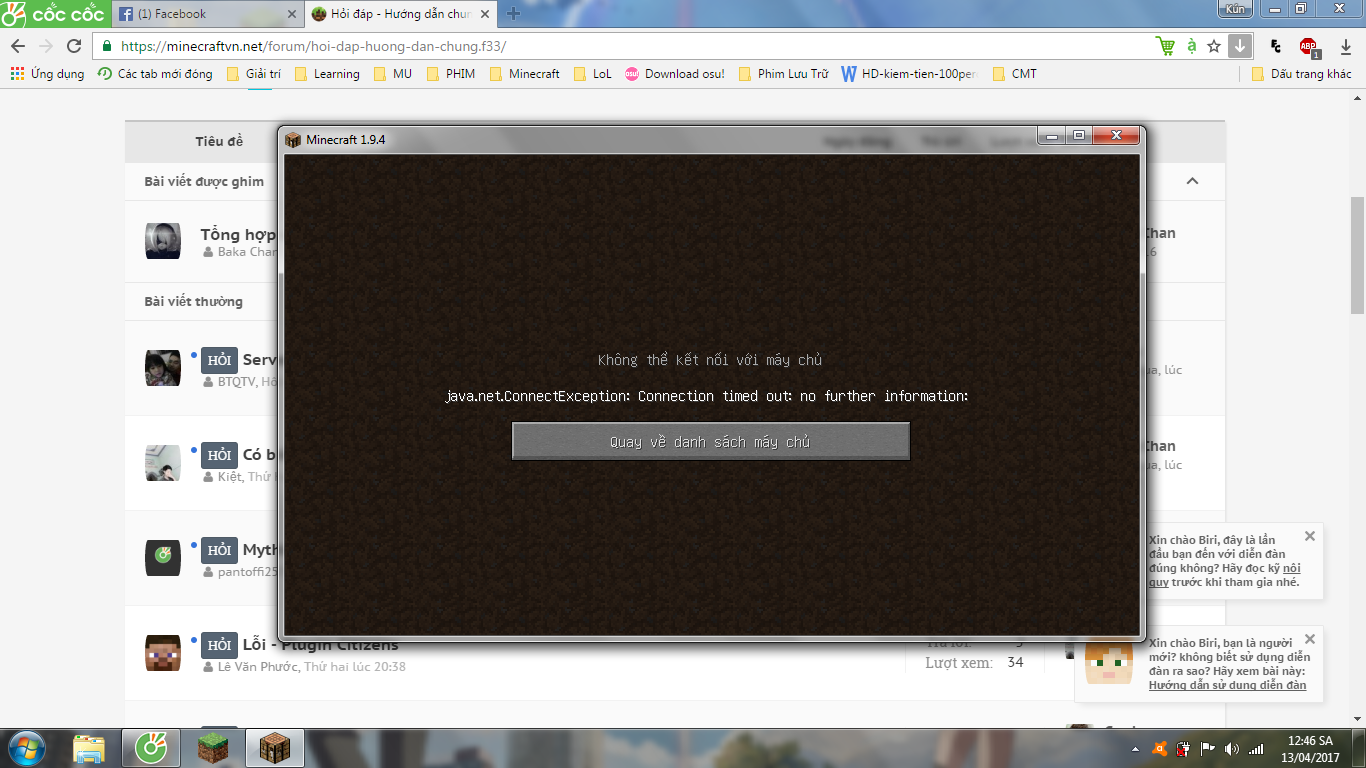The image size is (1366, 768).
Task: Open 'Ứng dụng' apps shortcut
Action: point(47,74)
